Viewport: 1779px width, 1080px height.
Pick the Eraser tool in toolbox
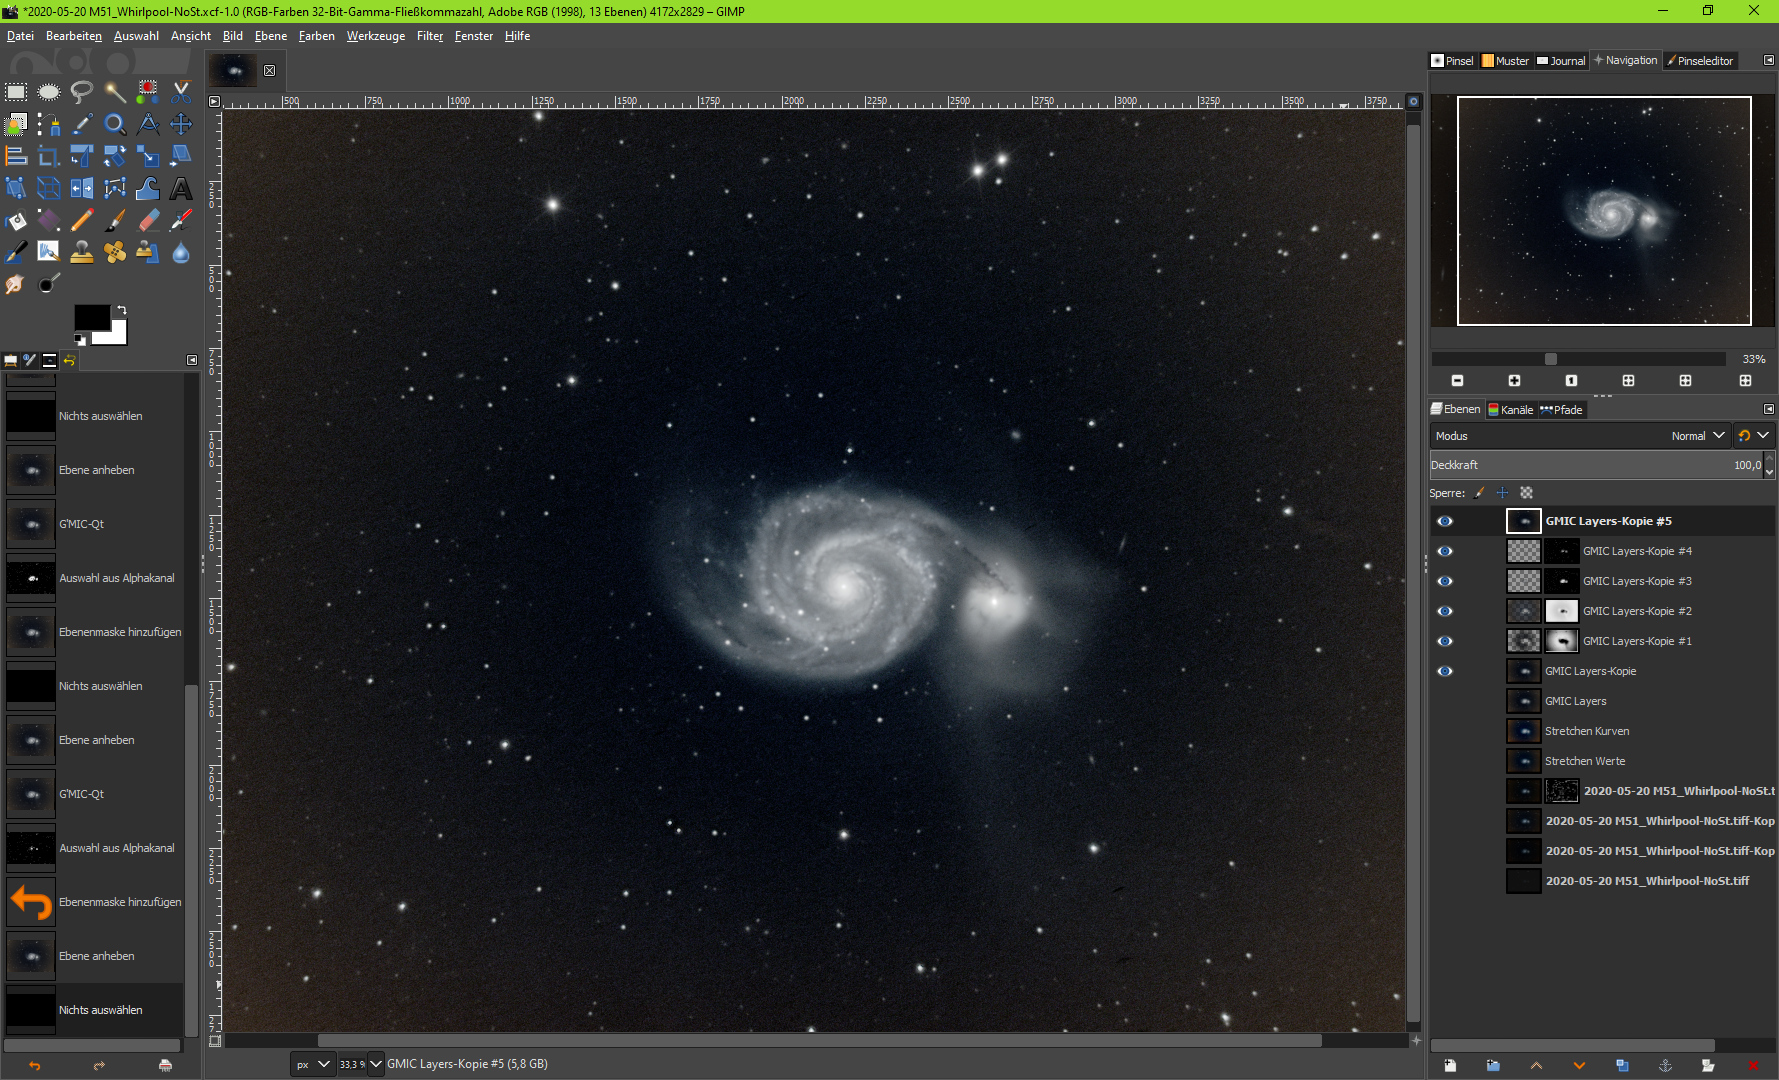tap(148, 220)
